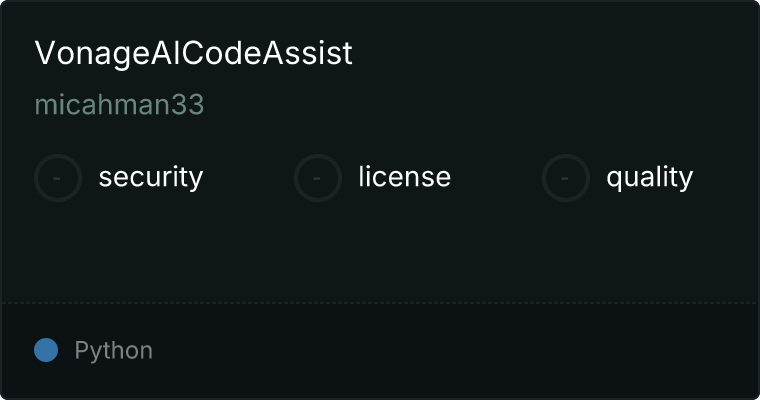Viewport: 760px width, 400px height.
Task: Click the Python language label
Action: pos(113,351)
